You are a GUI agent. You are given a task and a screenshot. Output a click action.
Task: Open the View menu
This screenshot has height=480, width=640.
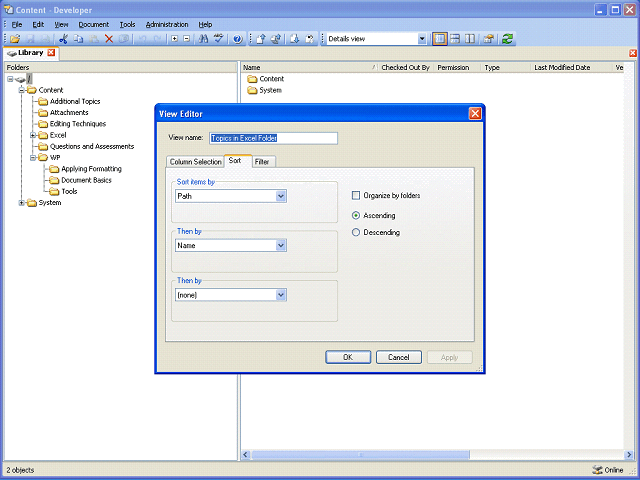point(62,24)
